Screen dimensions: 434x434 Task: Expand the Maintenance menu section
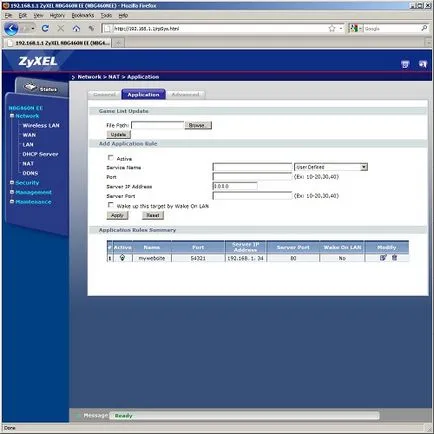click(12, 201)
